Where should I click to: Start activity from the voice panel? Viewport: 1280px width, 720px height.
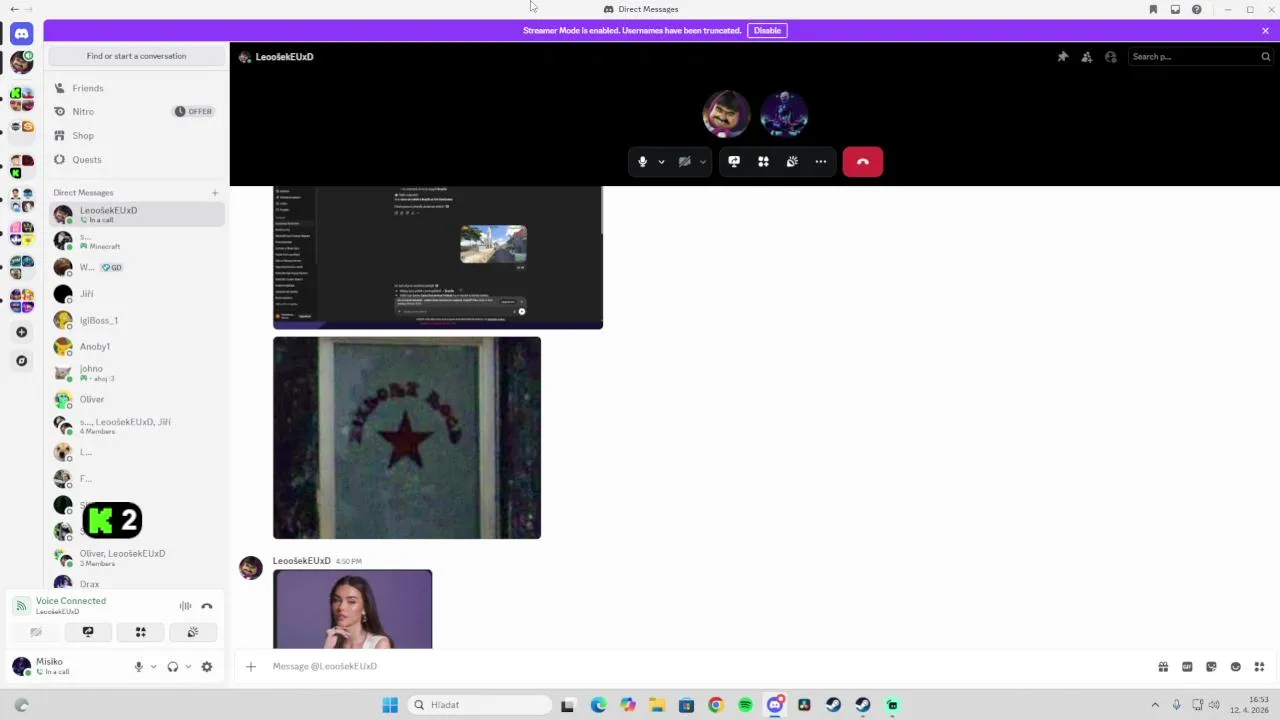(x=140, y=632)
